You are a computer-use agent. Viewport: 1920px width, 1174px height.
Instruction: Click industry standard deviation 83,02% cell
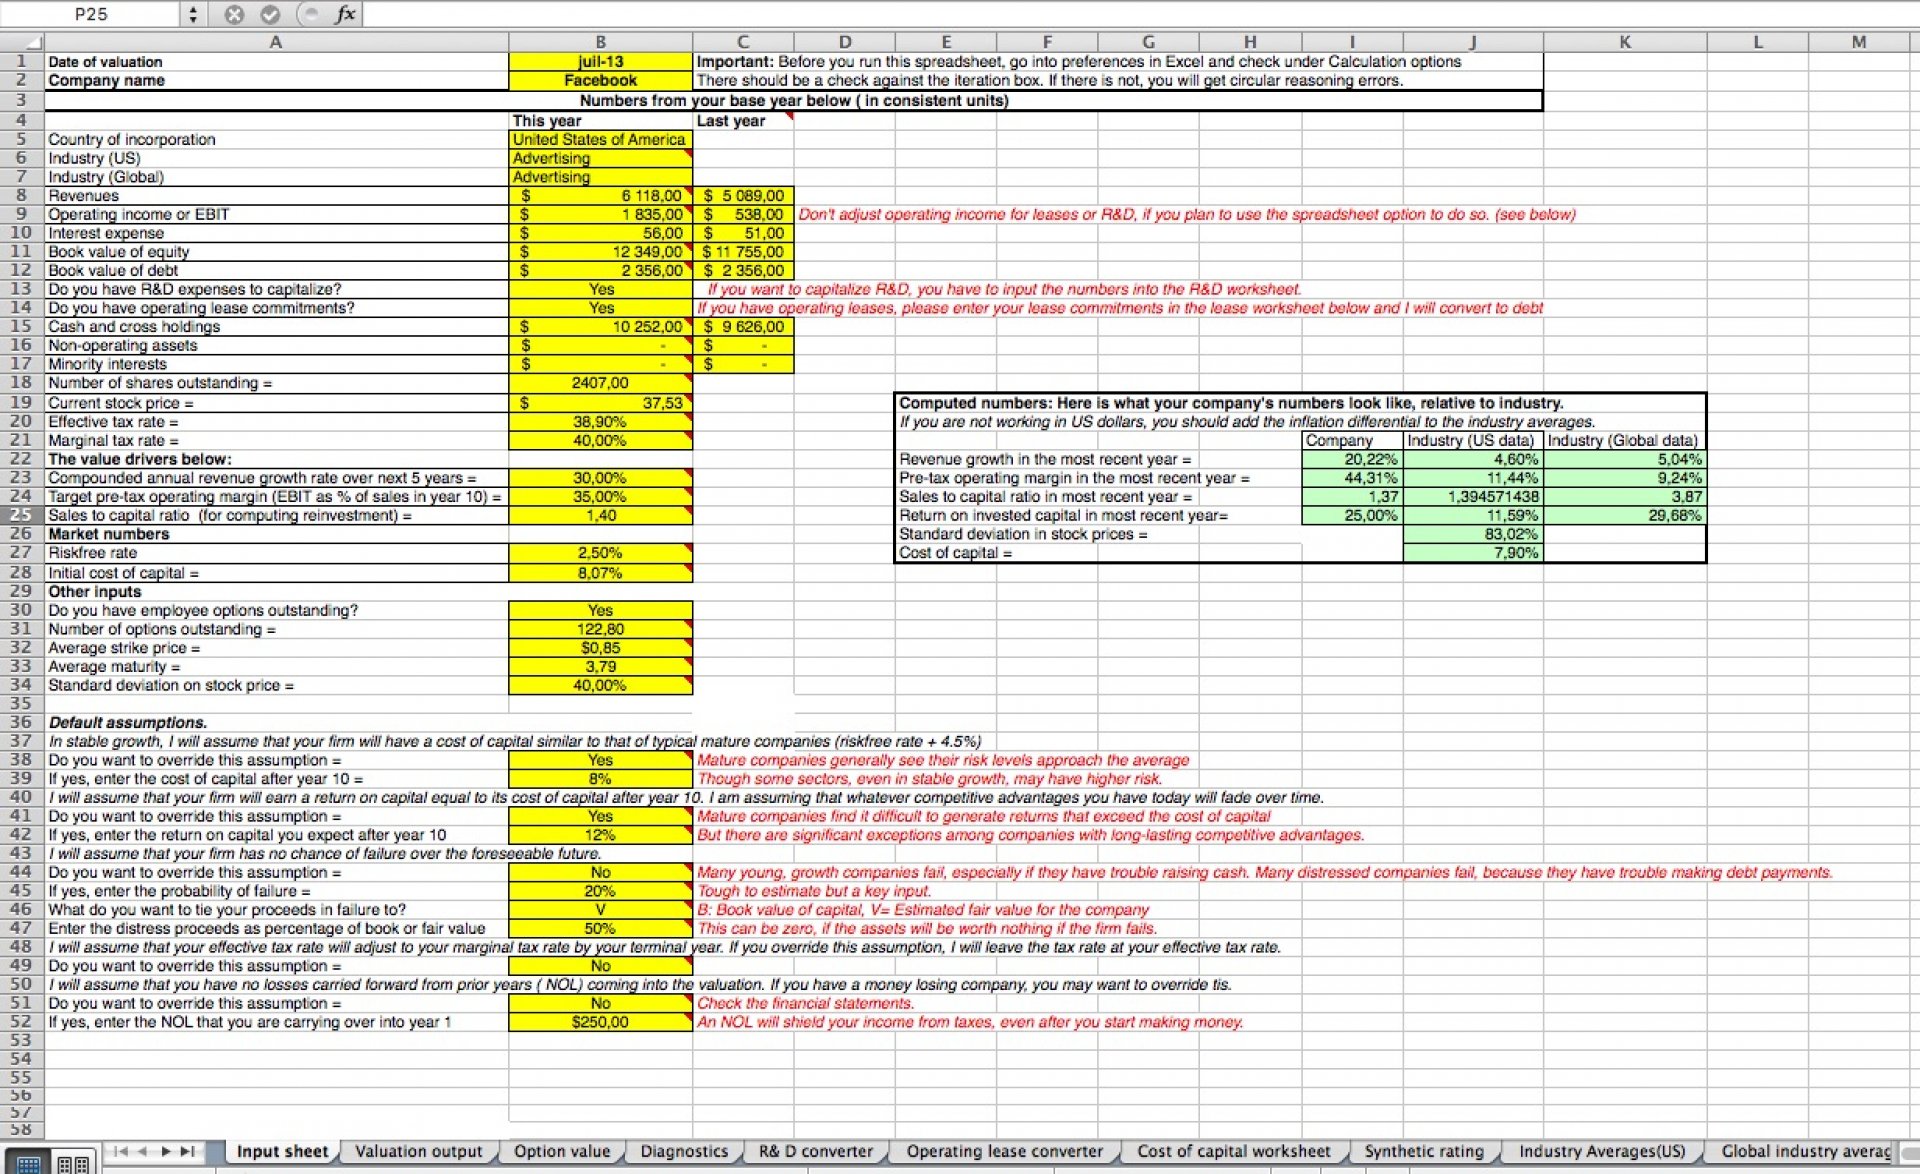pos(1473,534)
